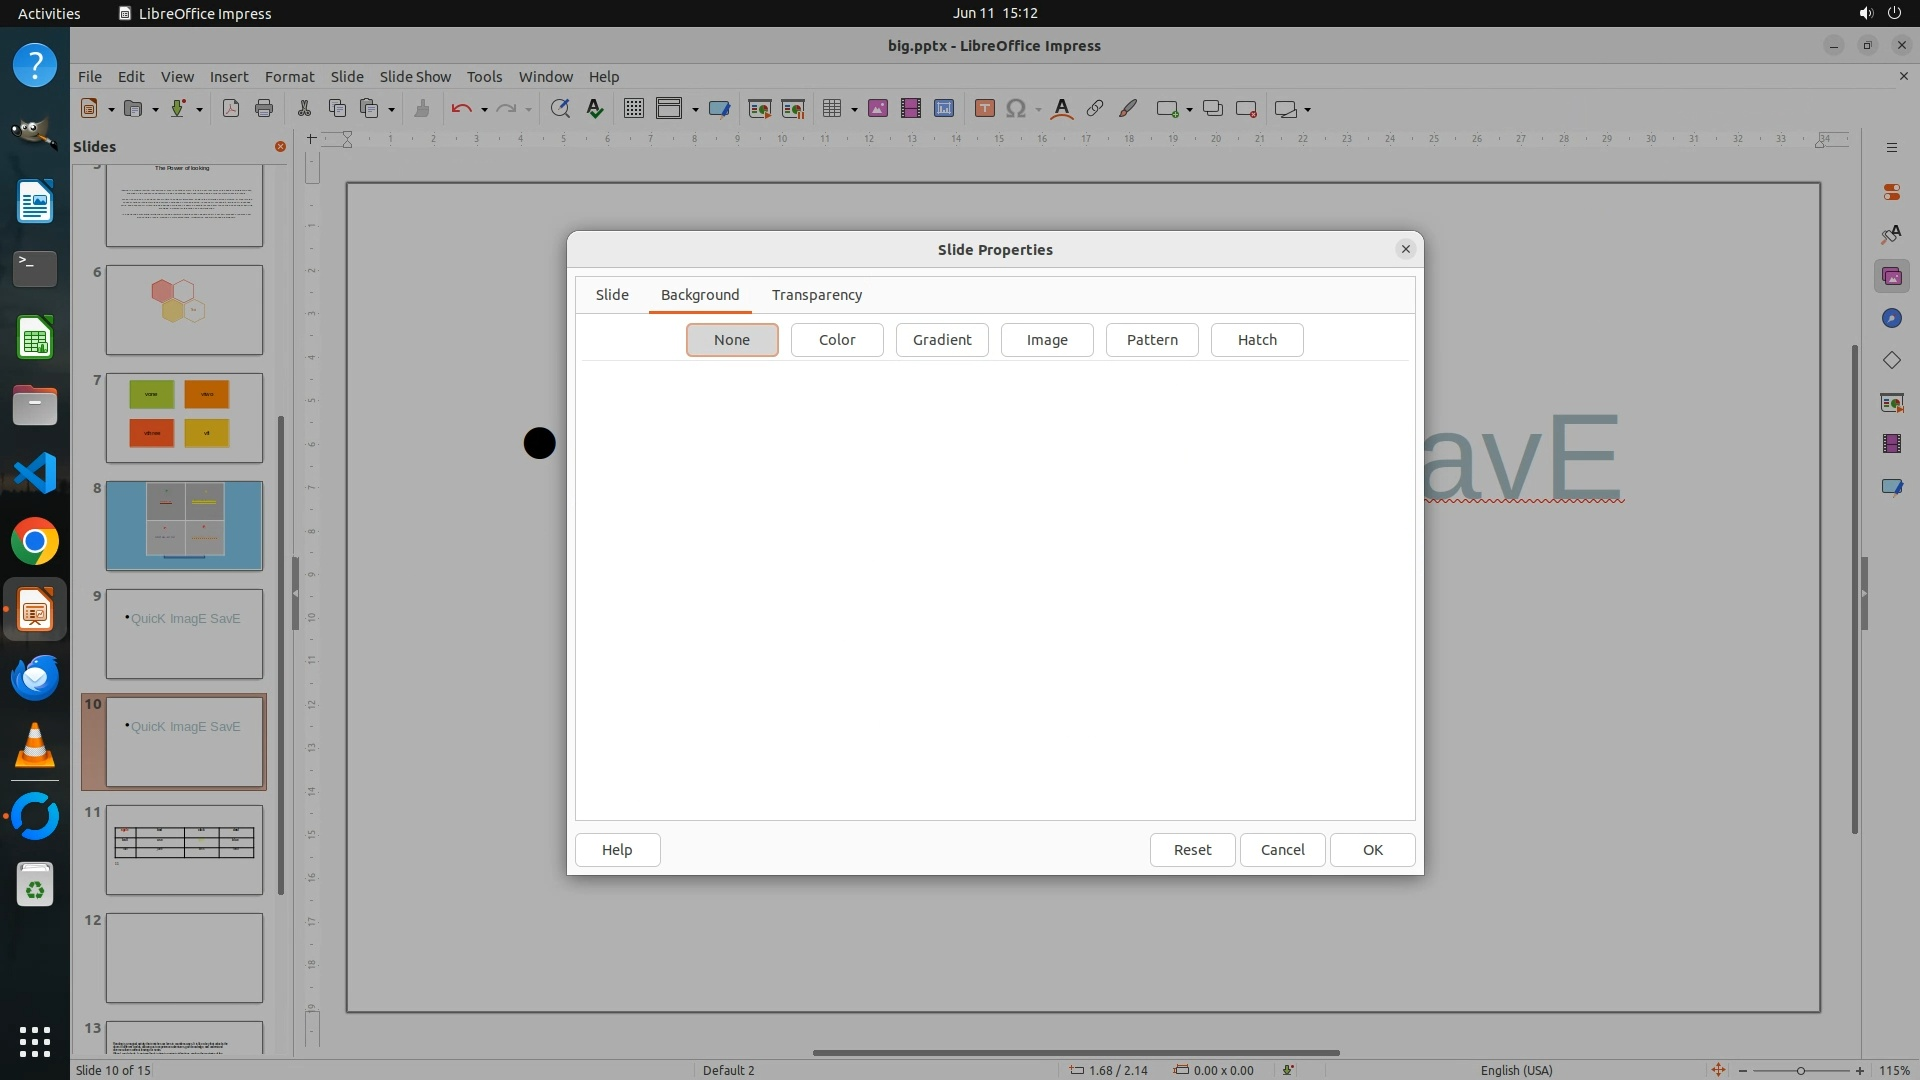
Task: Confirm the dialog with OK
Action: [1371, 850]
